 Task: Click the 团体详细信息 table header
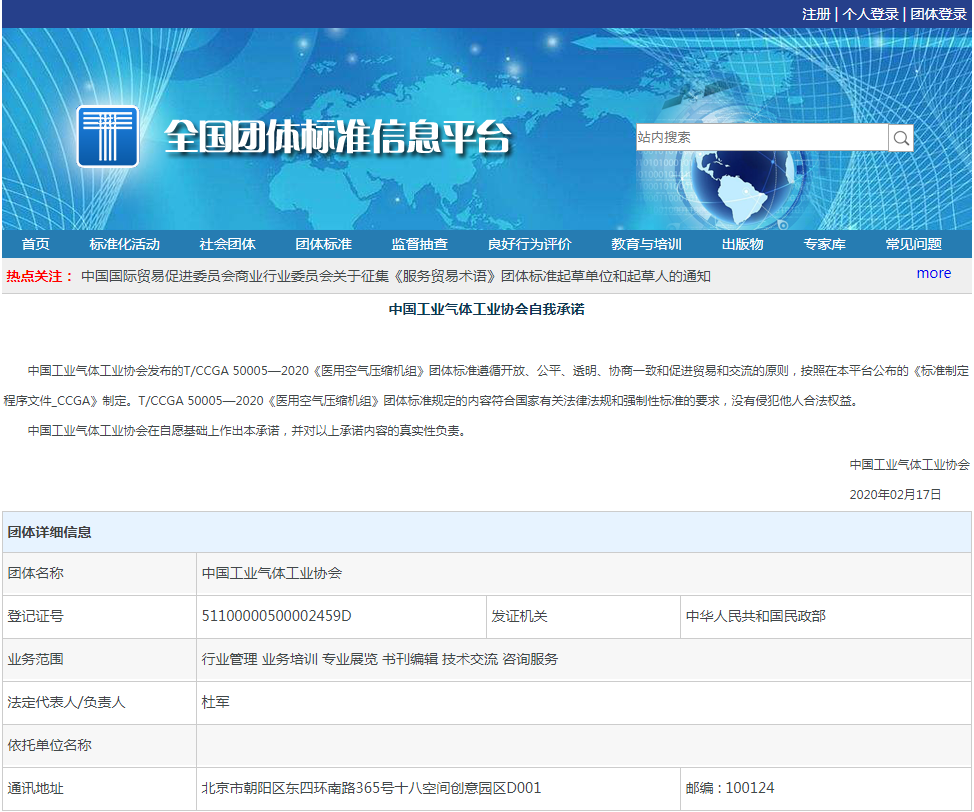click(486, 532)
